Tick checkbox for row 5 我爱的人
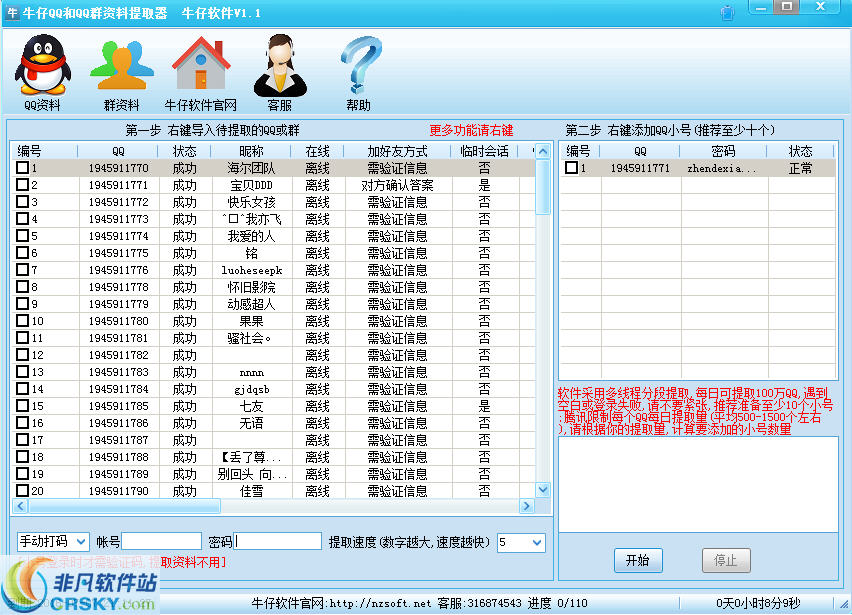This screenshot has height=615, width=852. coord(22,236)
